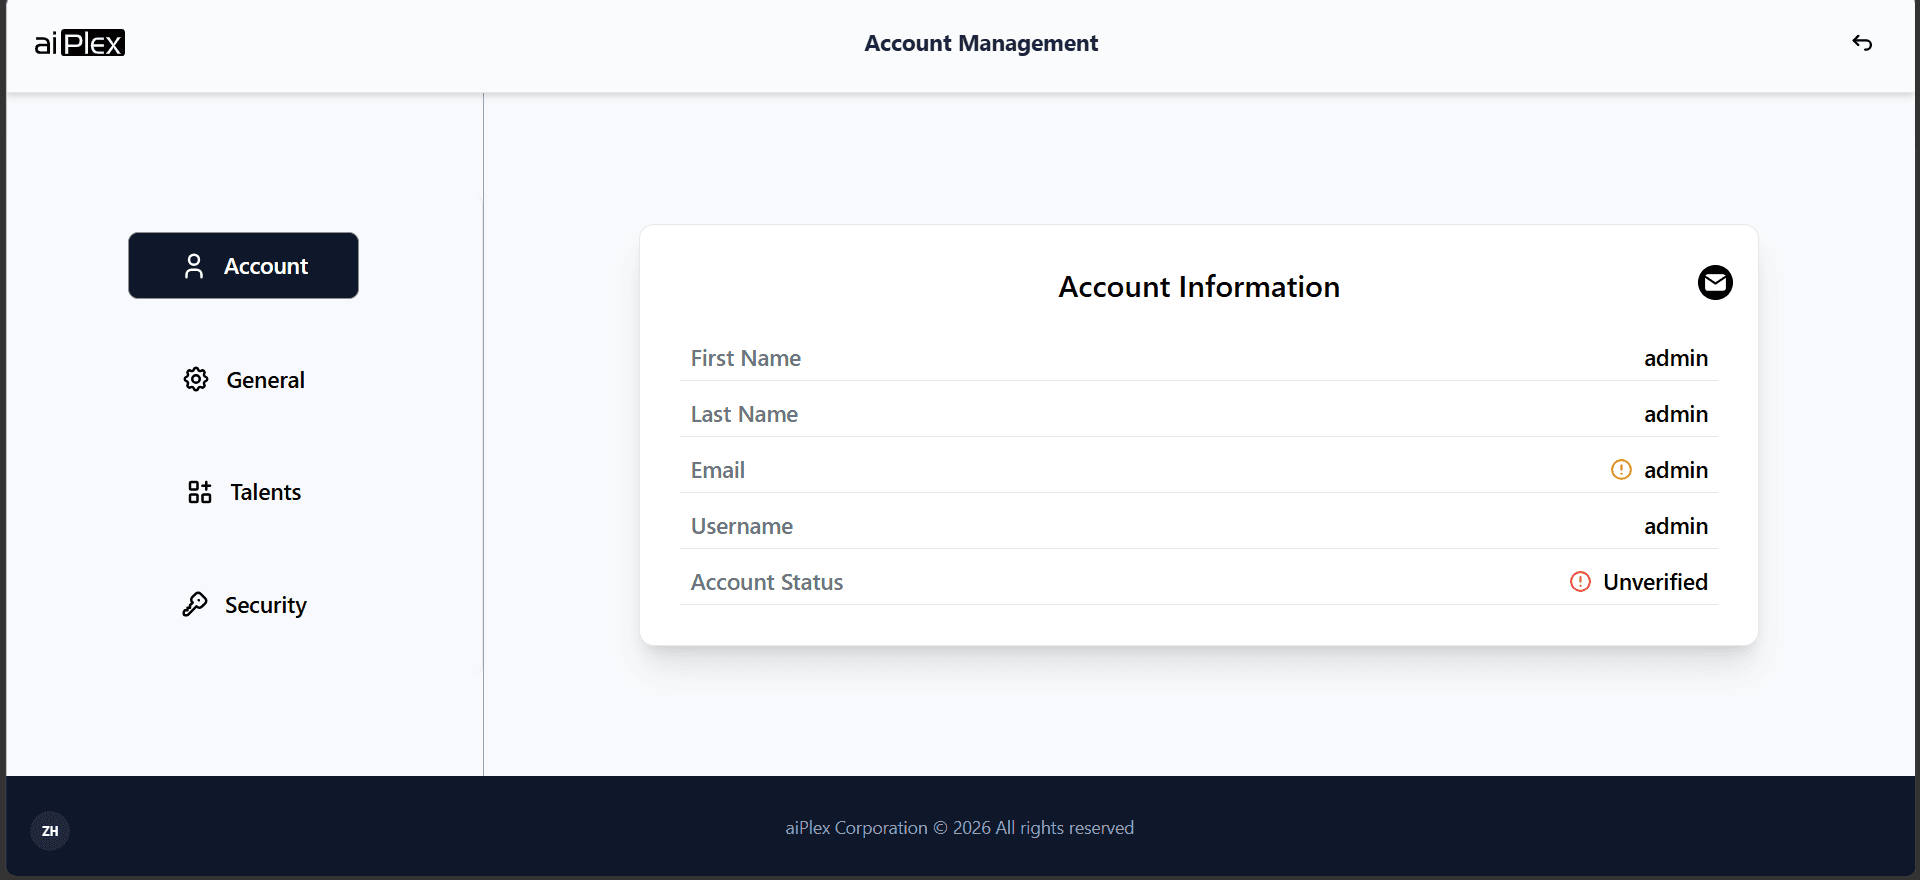Click the aiPlex logo
The image size is (1920, 880).
tap(80, 43)
